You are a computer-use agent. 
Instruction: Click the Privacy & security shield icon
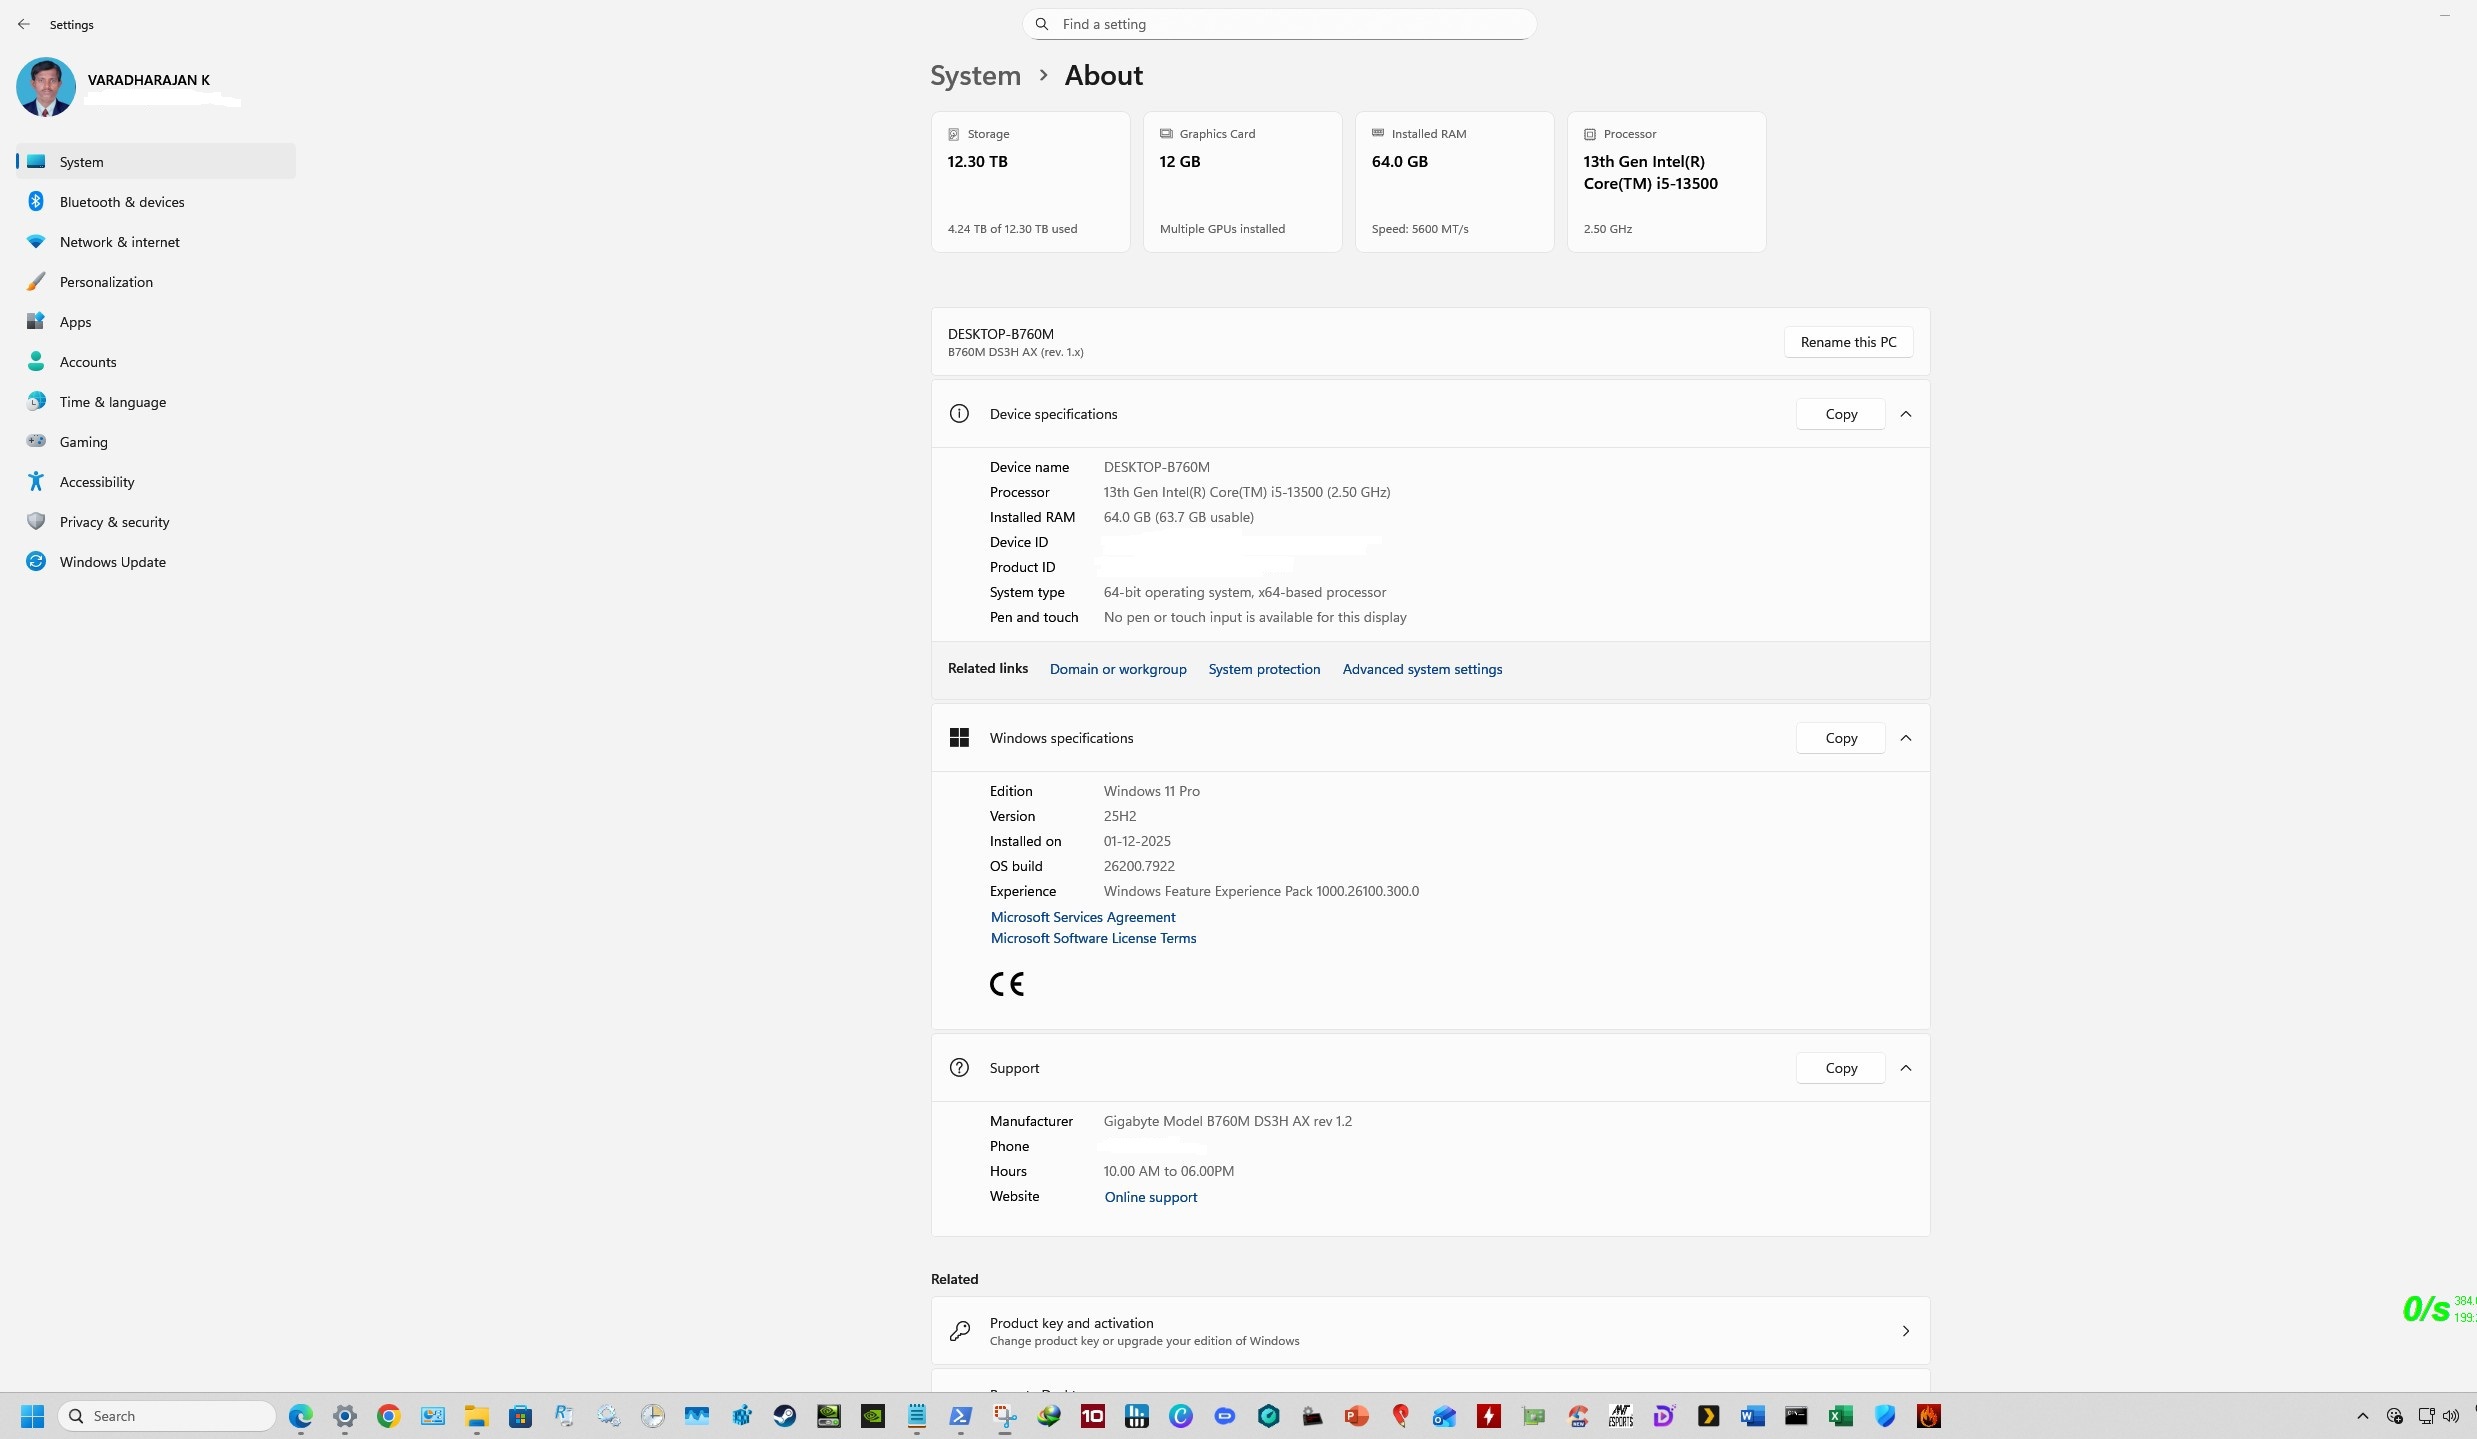click(36, 521)
